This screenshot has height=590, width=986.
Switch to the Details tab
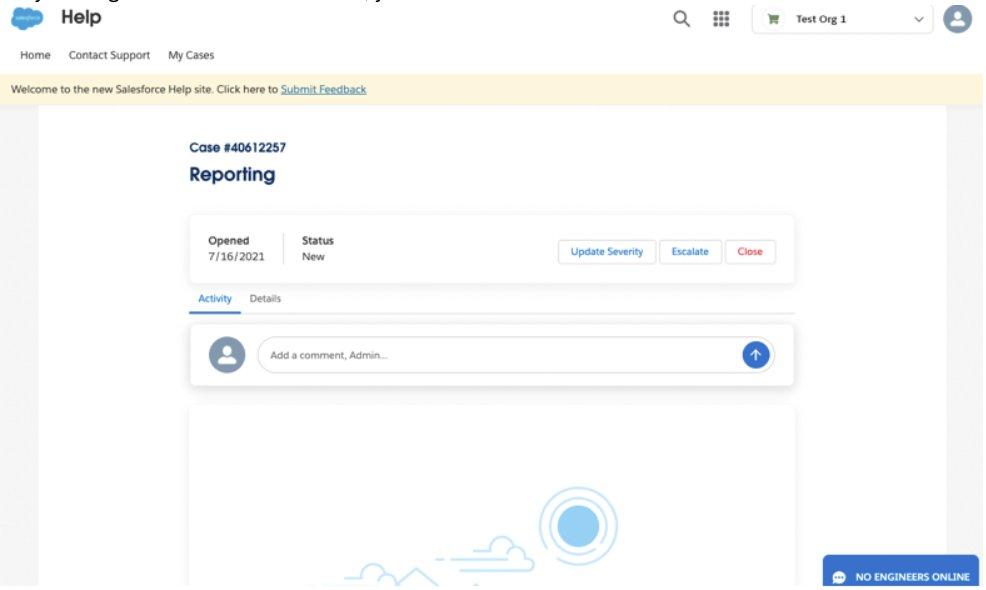coord(265,299)
